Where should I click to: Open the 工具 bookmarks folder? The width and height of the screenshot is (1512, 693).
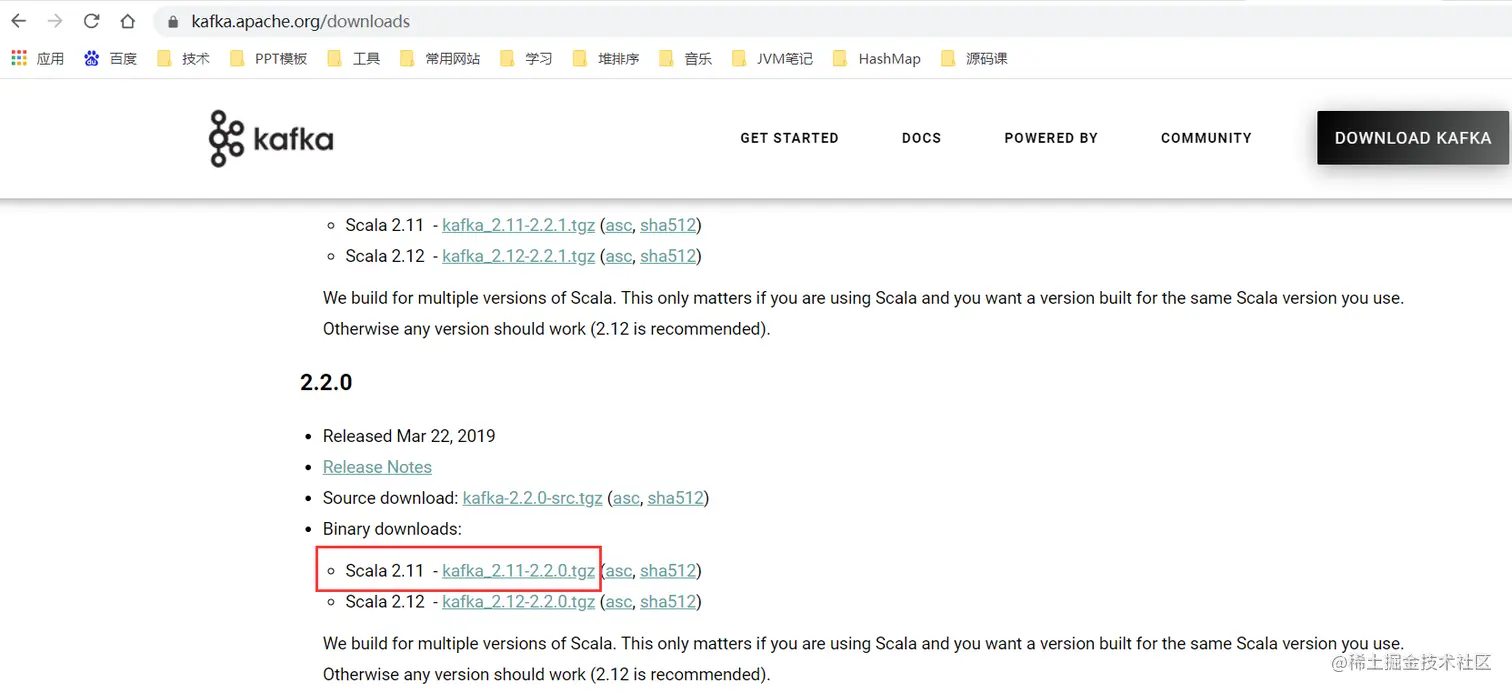(x=354, y=59)
